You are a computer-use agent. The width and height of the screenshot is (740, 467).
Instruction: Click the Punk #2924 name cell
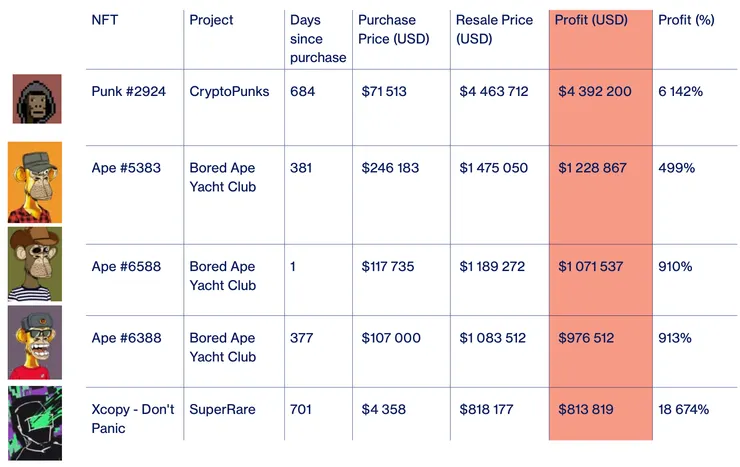(x=130, y=92)
